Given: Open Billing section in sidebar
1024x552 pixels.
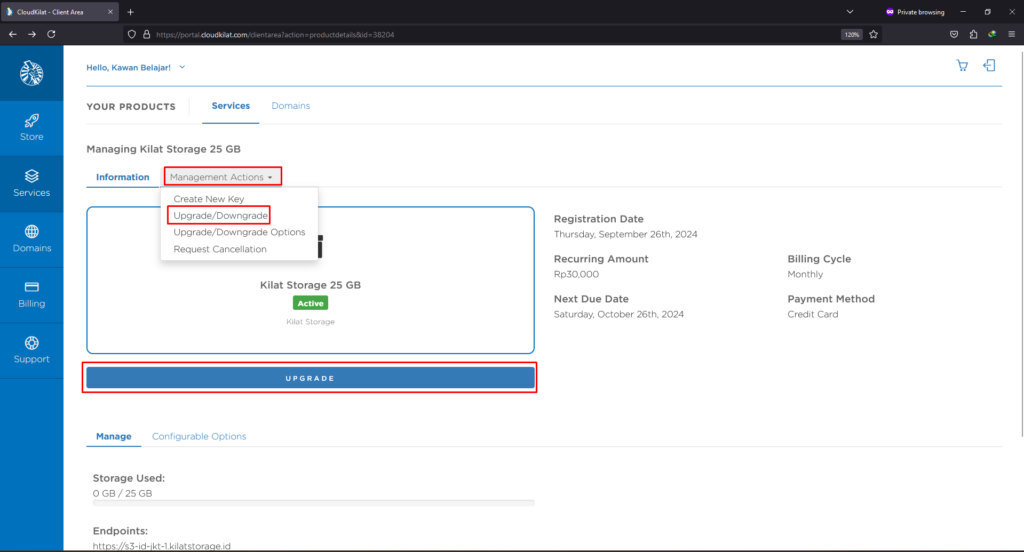Looking at the screenshot, I should tap(31, 294).
